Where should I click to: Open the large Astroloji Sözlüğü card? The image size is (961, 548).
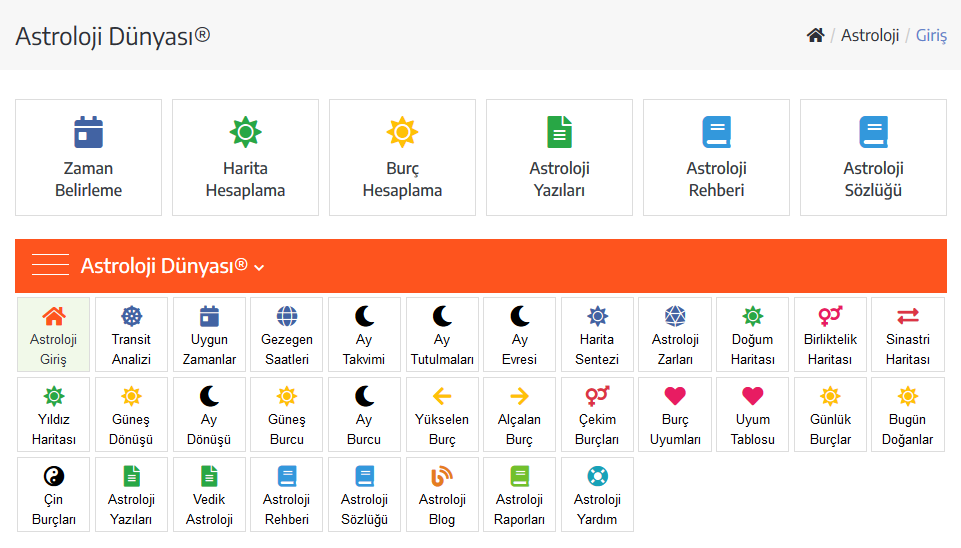pos(873,158)
